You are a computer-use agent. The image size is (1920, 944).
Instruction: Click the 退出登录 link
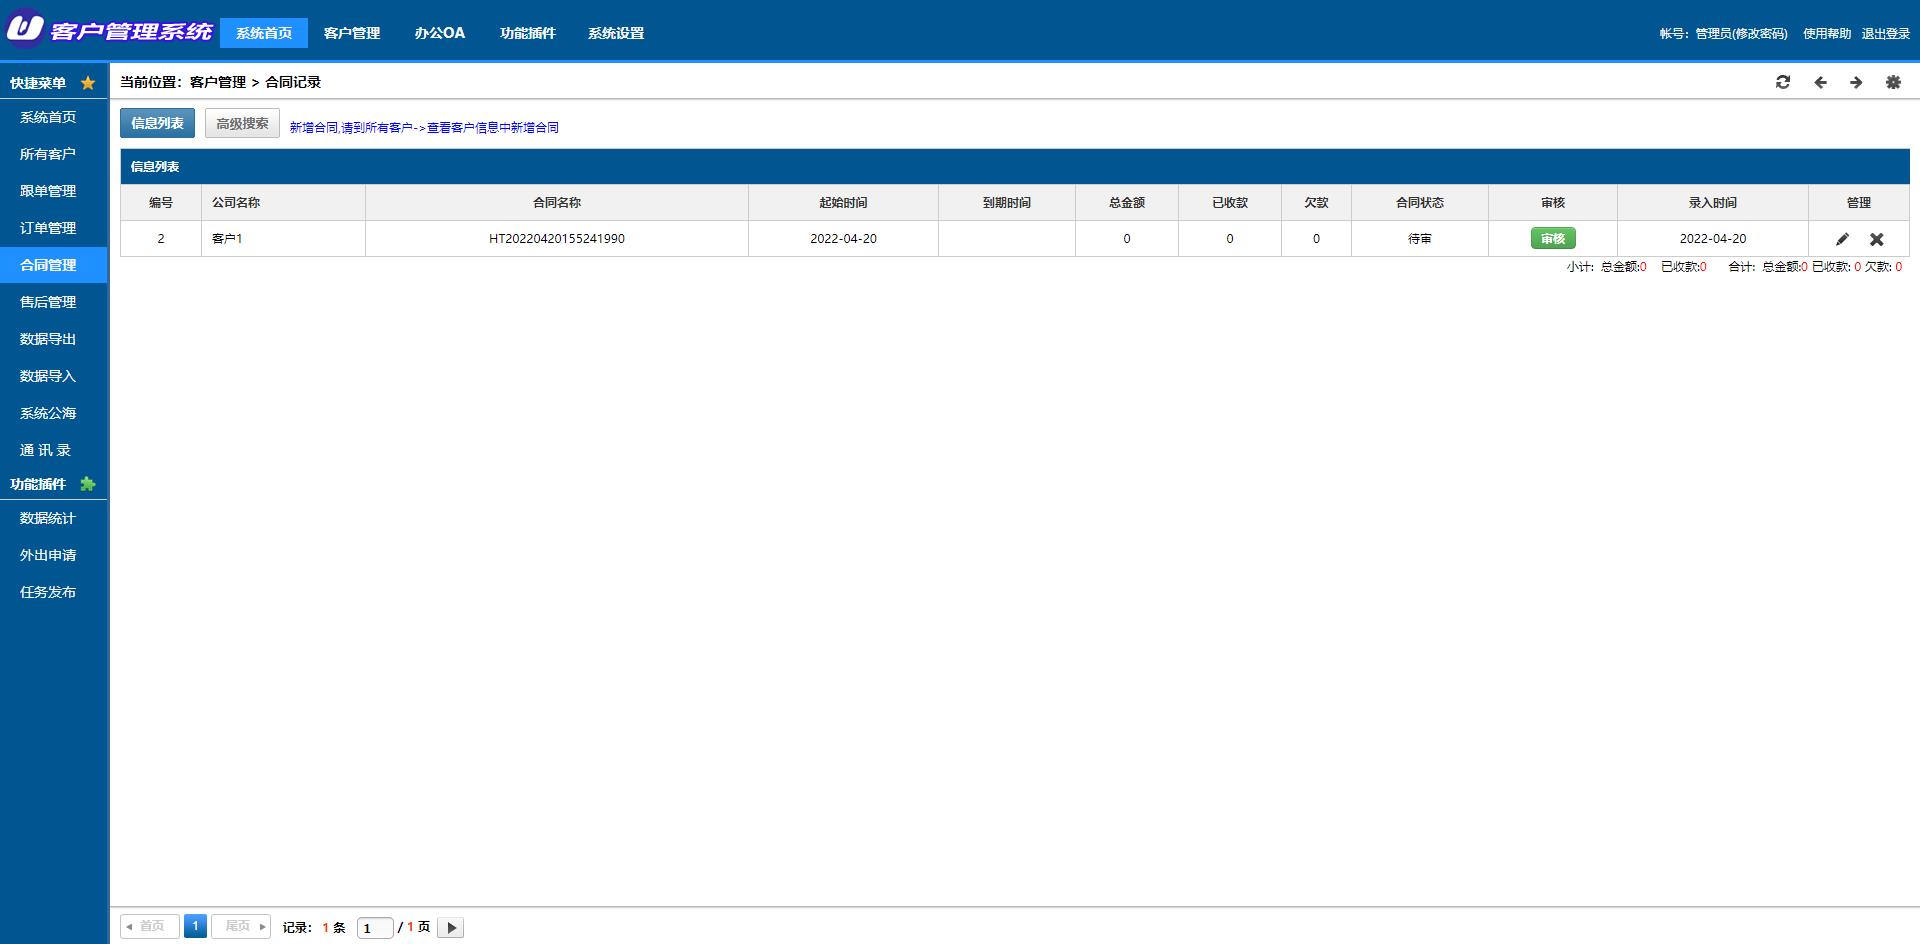tap(1885, 34)
